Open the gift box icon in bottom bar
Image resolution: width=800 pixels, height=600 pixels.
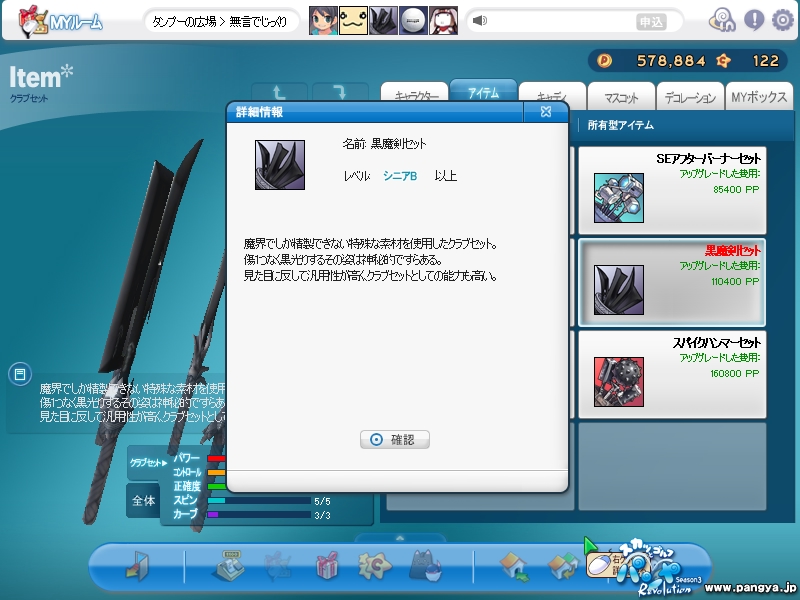pos(327,565)
